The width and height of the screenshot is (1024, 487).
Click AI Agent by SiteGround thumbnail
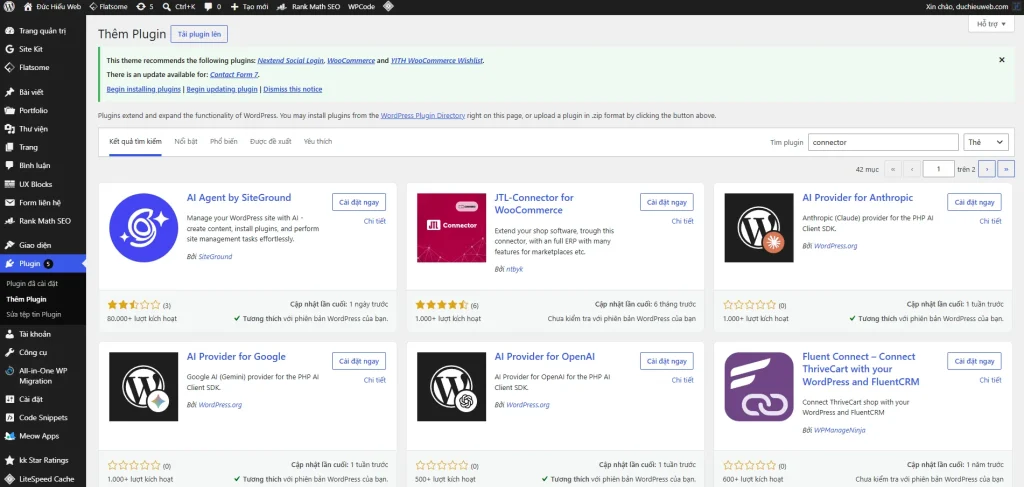coord(144,228)
